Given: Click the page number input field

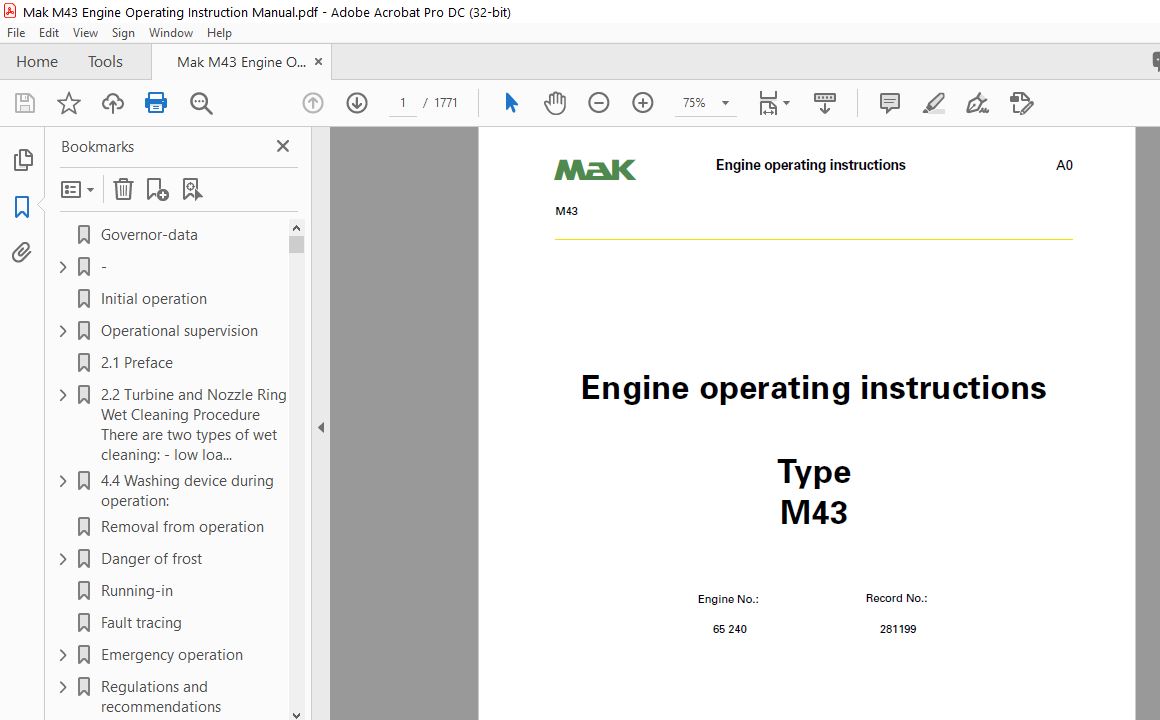Looking at the screenshot, I should click(x=402, y=103).
